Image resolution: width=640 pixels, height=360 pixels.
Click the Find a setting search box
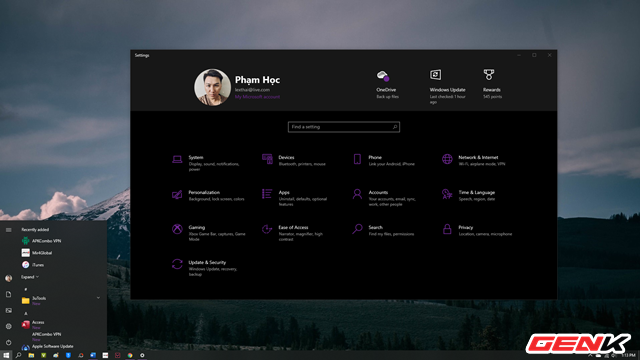[344, 127]
